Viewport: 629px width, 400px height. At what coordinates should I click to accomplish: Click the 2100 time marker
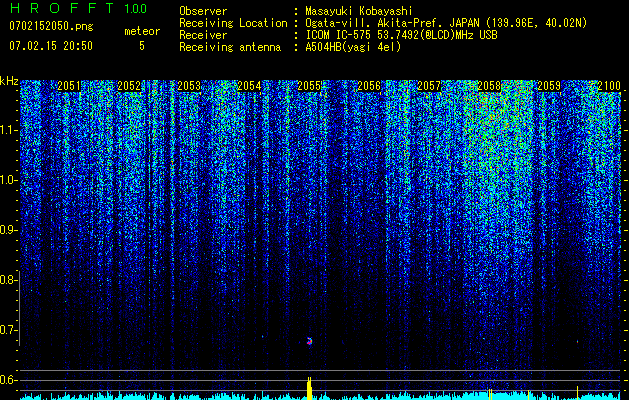pyautogui.click(x=609, y=86)
